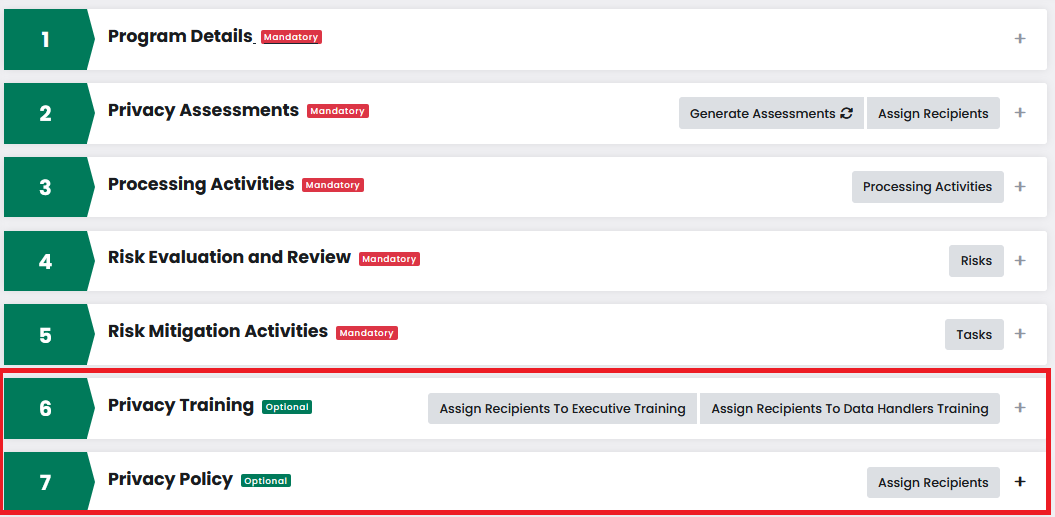Expand Processing Activities row with plus icon
The image size is (1055, 517).
click(1020, 186)
